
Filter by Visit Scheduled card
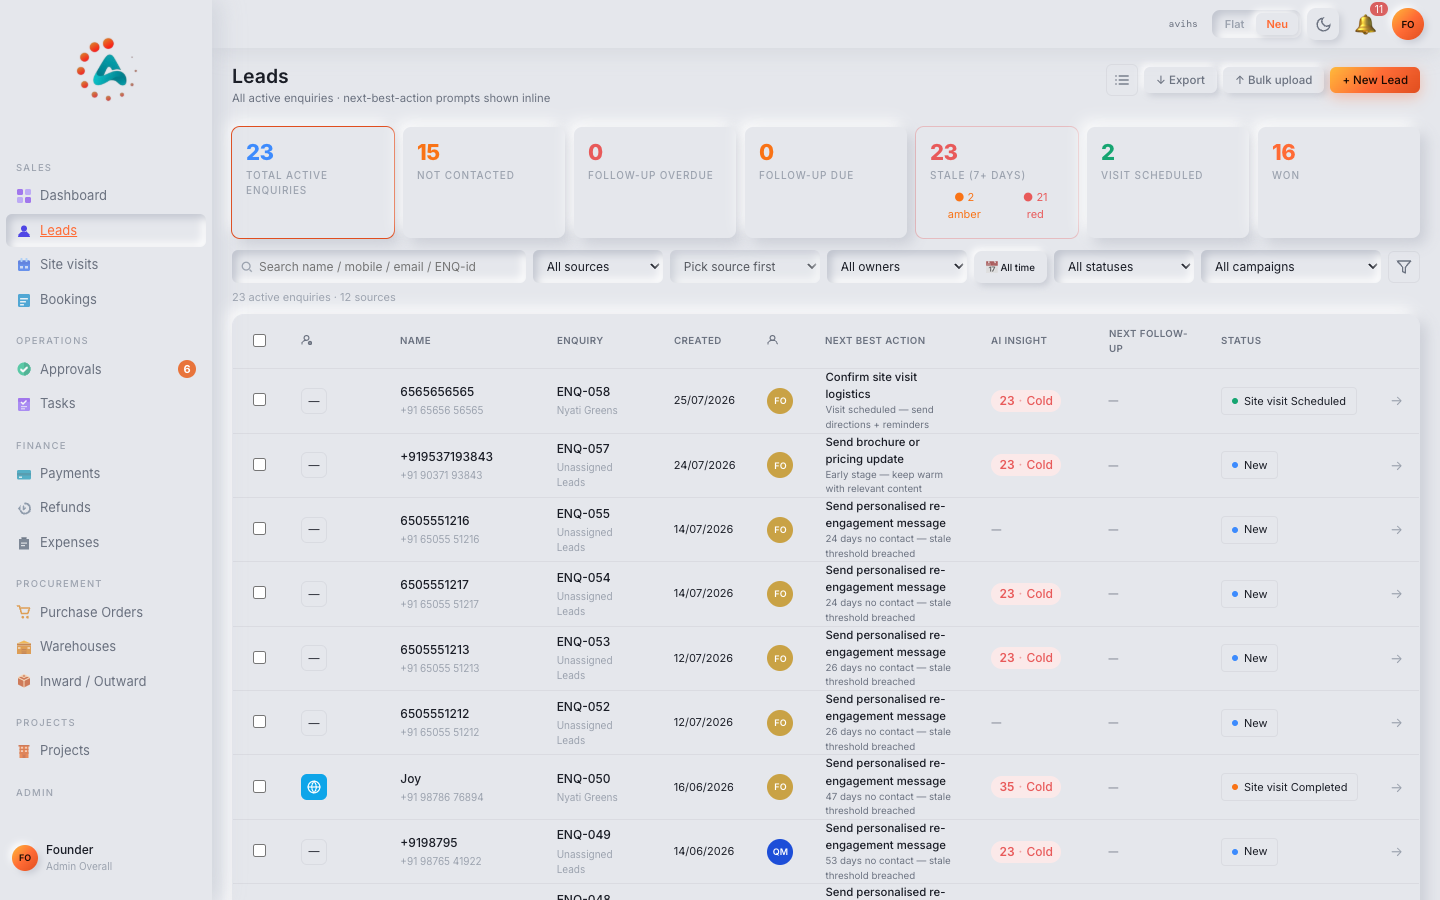(1168, 182)
